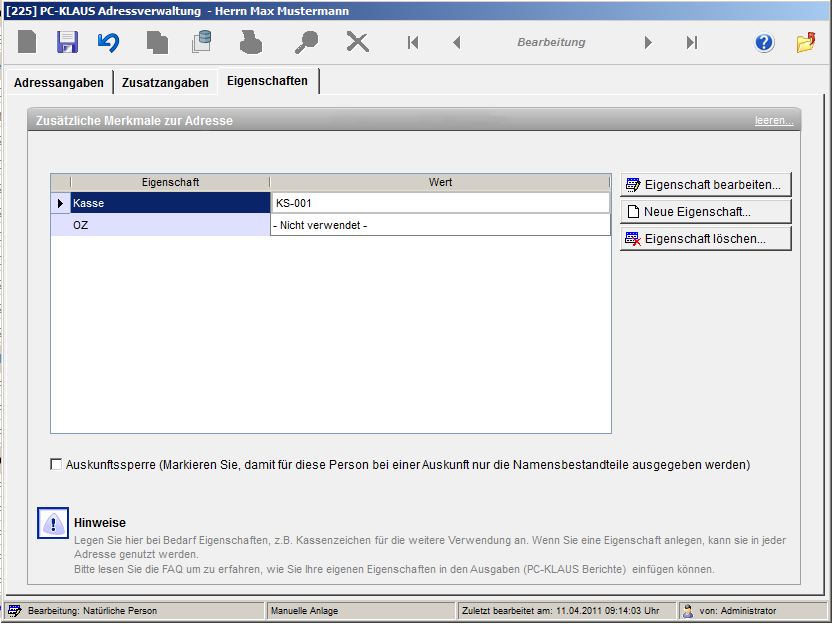Jump to the last record
Screen dimensions: 832x624
click(x=692, y=42)
